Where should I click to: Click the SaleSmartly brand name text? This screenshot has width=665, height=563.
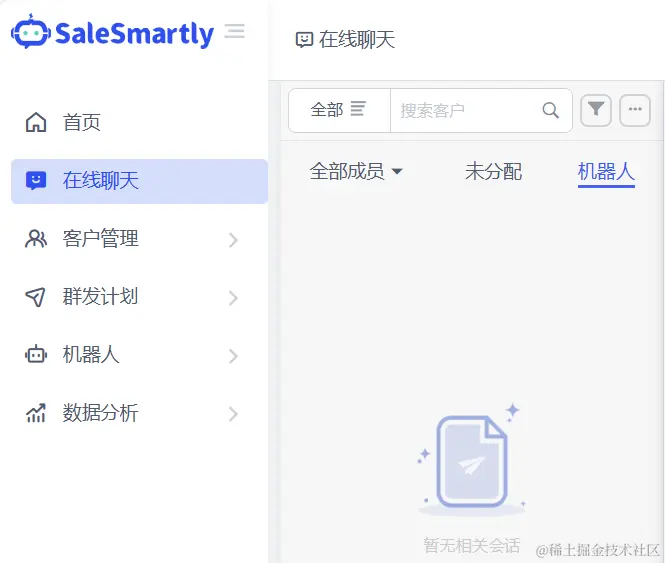tap(134, 34)
